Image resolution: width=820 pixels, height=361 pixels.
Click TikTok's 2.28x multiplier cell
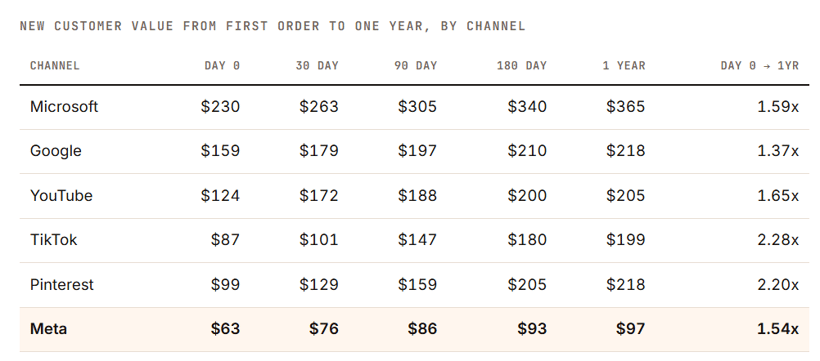[778, 240]
